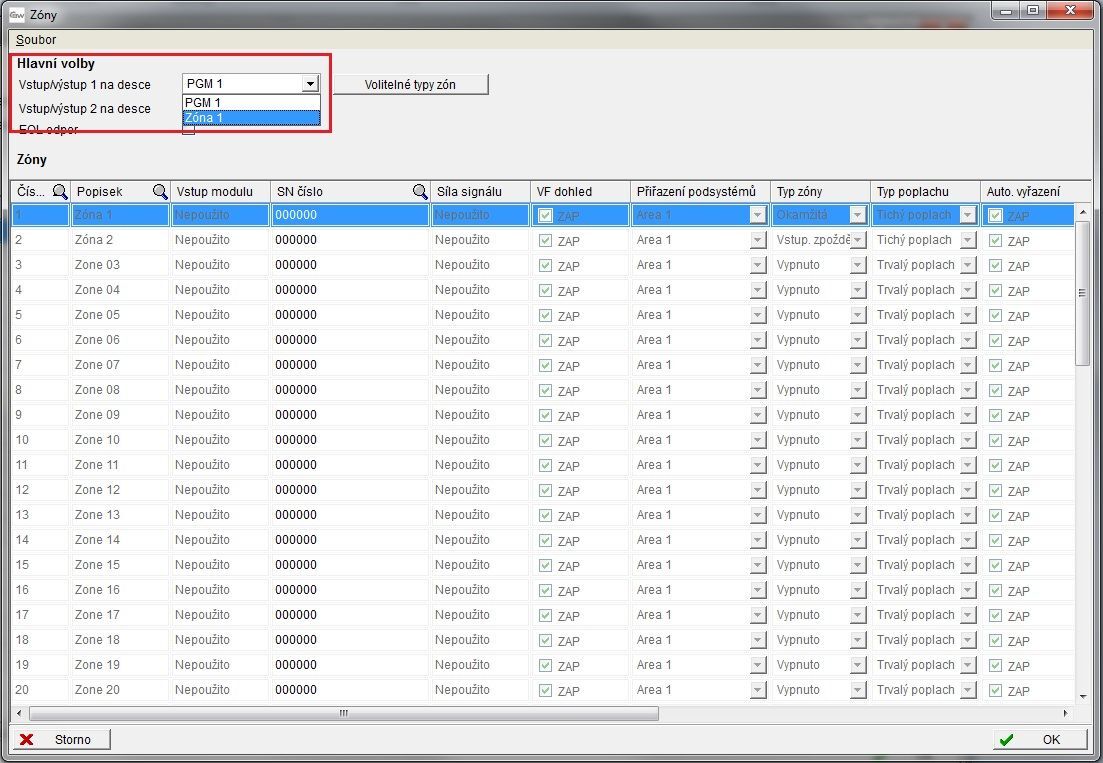1103x763 pixels.
Task: Expand Typ zóny dropdown for Zone 03
Action: [857, 265]
